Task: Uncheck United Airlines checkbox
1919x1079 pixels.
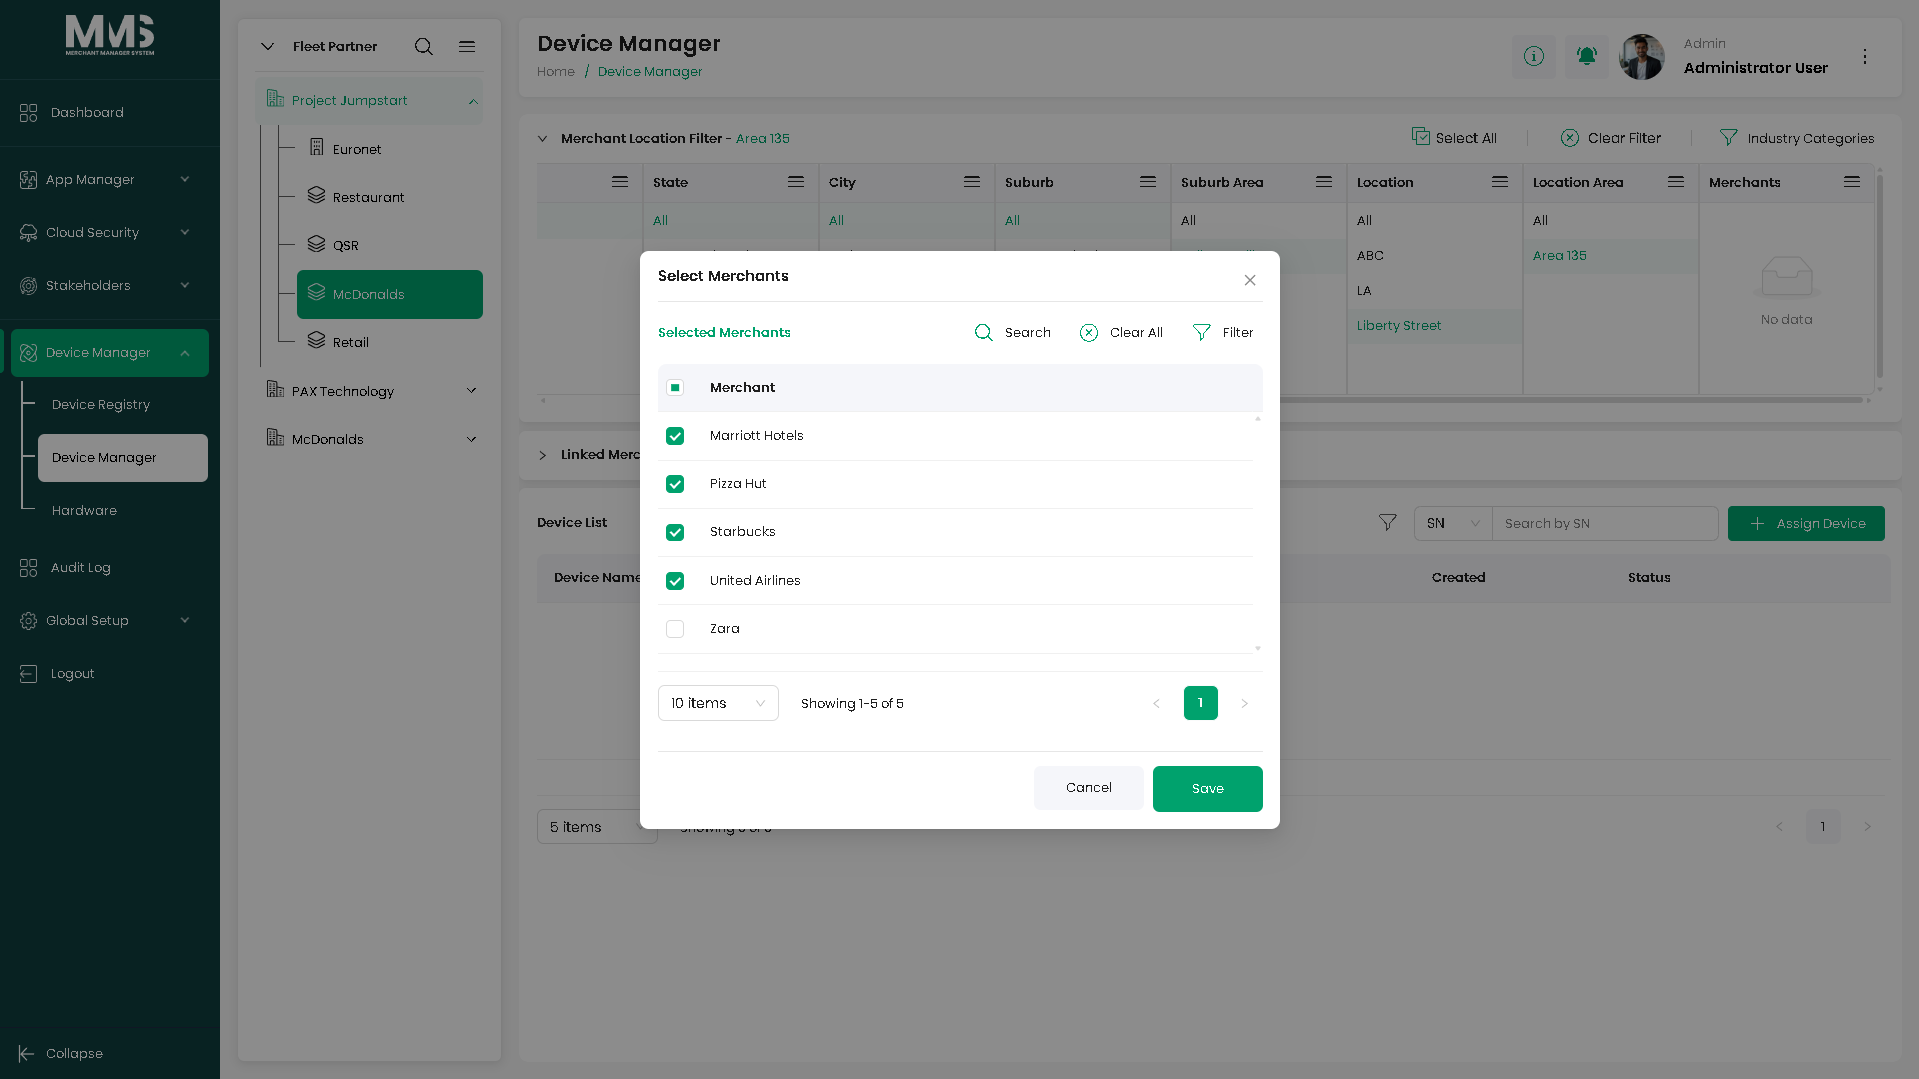Action: (675, 582)
